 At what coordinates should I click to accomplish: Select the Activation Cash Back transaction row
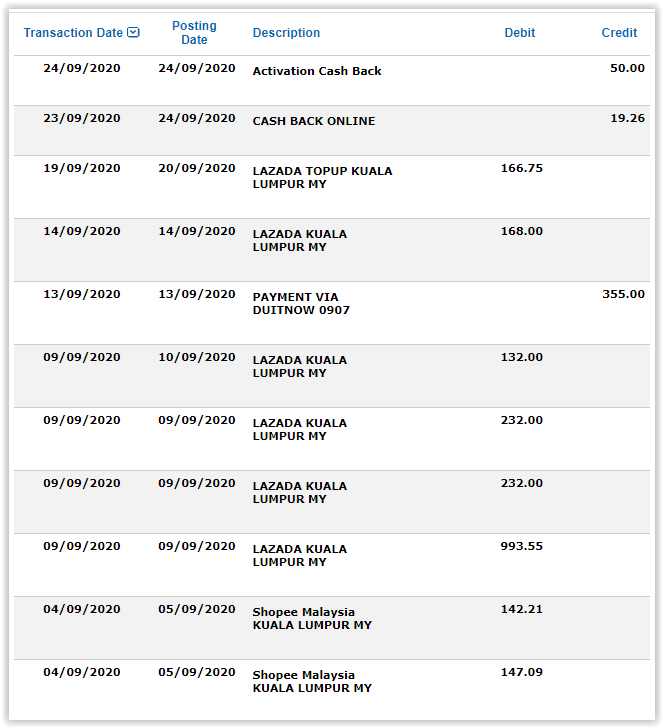click(x=332, y=80)
